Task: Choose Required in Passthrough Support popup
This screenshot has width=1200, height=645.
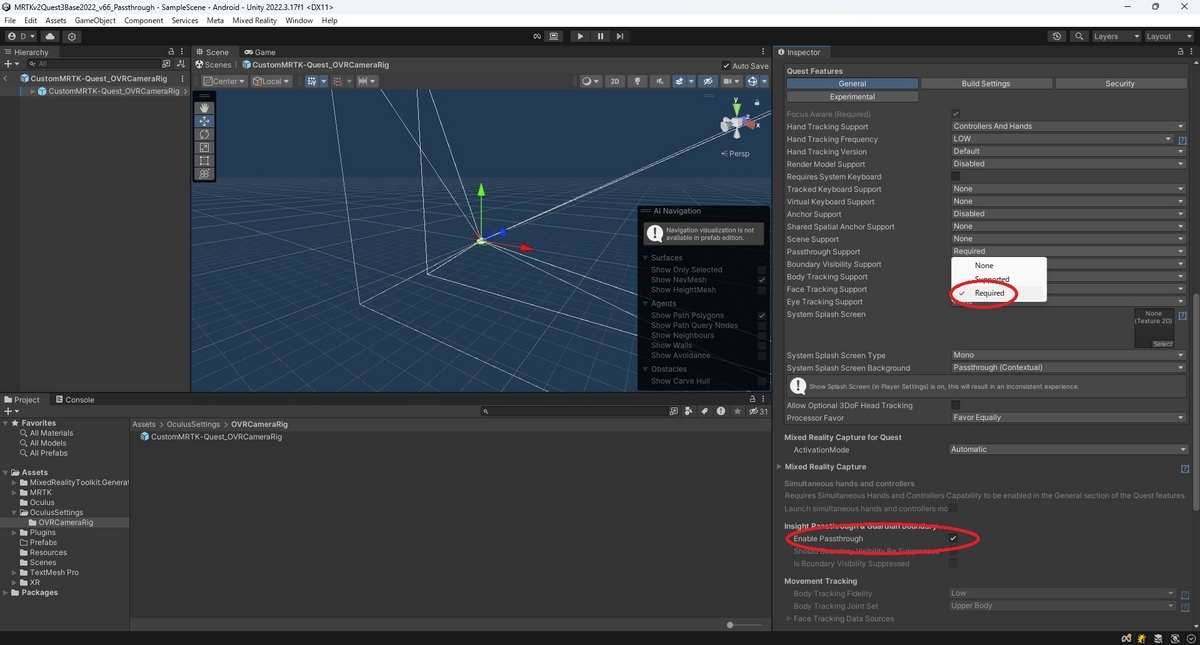Action: pos(989,293)
